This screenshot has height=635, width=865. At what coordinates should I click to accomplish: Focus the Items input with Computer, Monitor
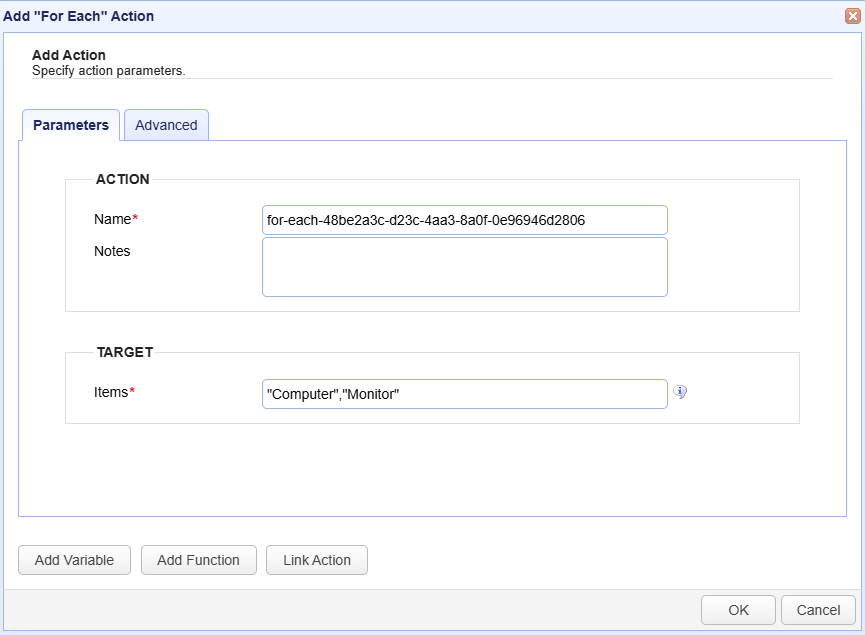464,394
